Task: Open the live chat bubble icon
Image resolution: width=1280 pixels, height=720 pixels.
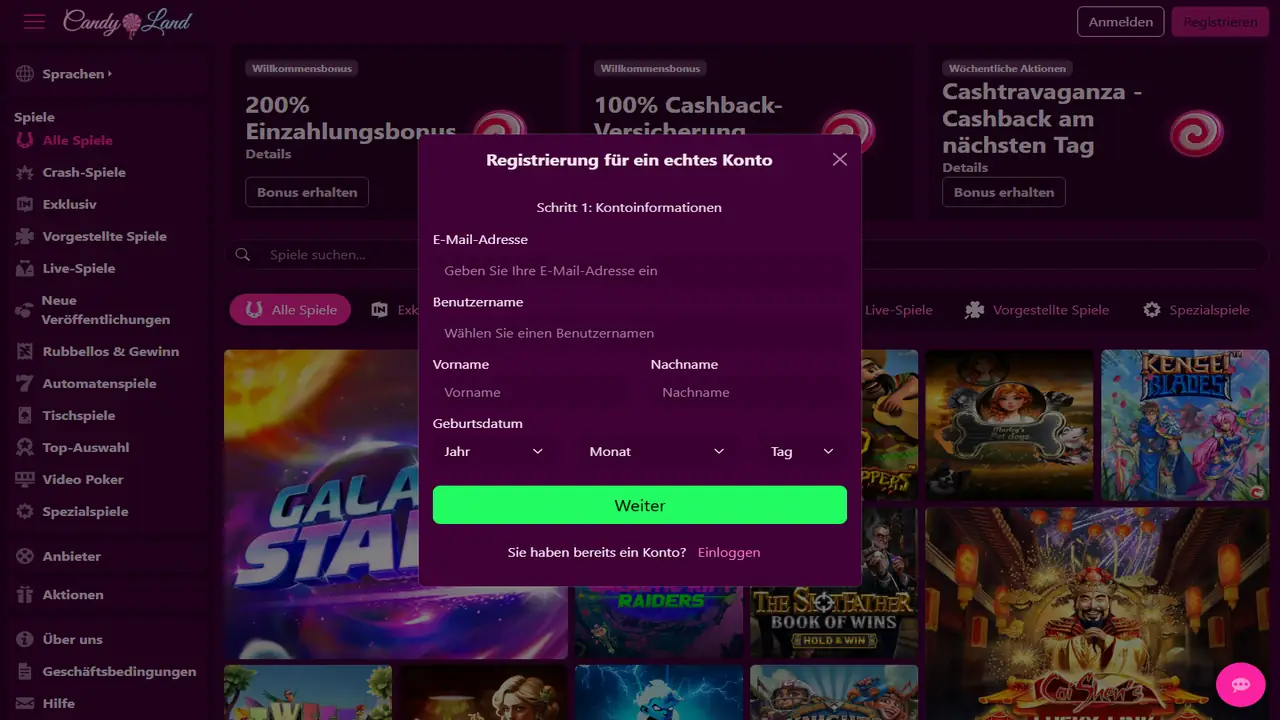Action: click(x=1241, y=685)
